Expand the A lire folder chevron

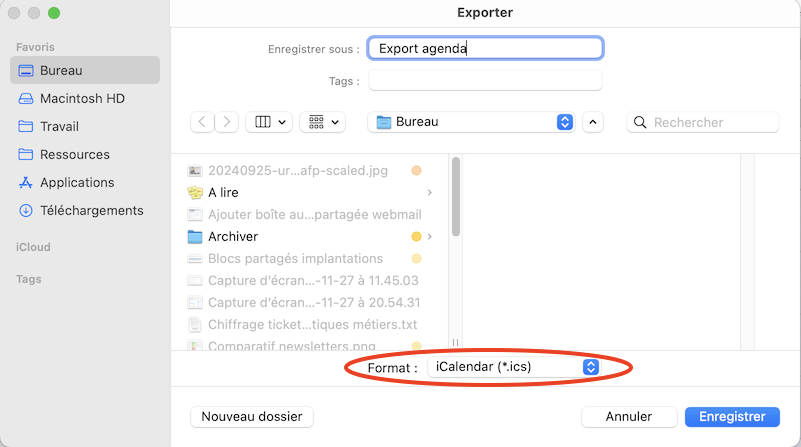tap(429, 192)
